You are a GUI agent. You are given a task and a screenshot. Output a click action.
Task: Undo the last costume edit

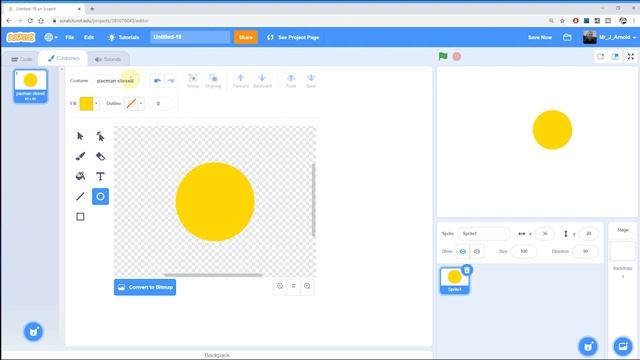coord(157,80)
